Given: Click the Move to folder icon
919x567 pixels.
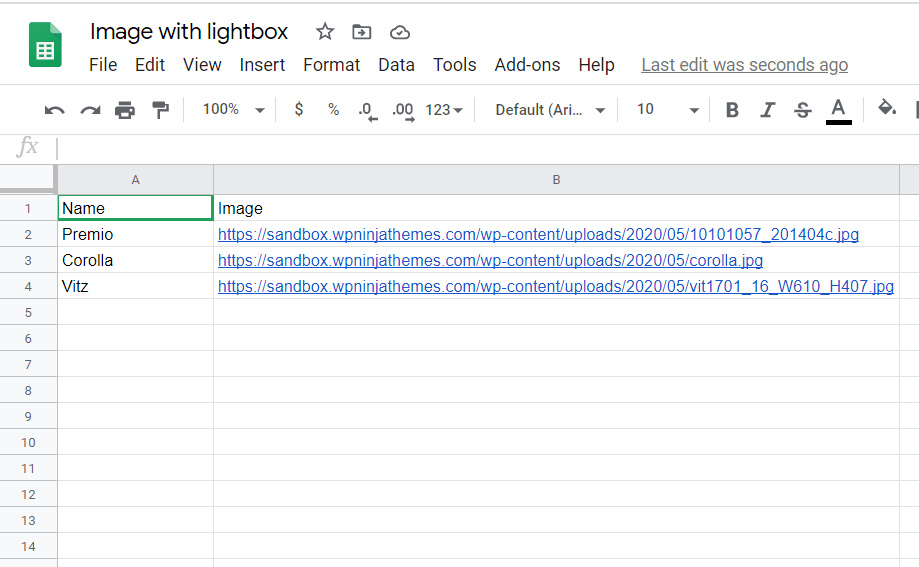Looking at the screenshot, I should (x=362, y=32).
